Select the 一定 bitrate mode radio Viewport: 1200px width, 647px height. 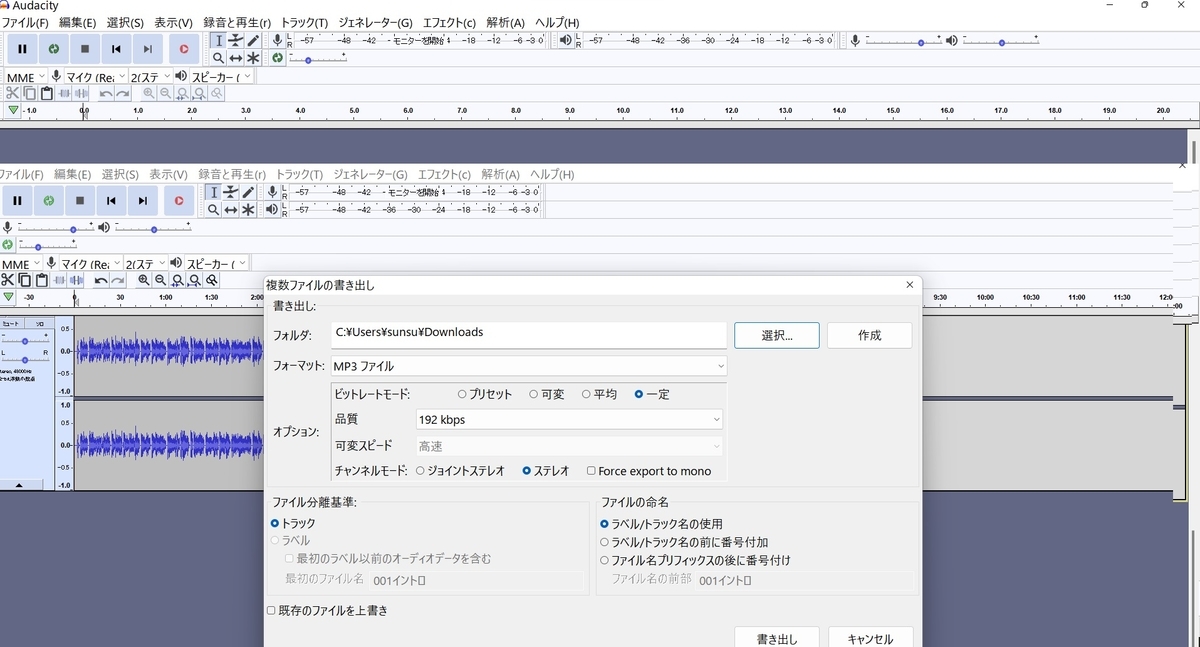(x=652, y=394)
